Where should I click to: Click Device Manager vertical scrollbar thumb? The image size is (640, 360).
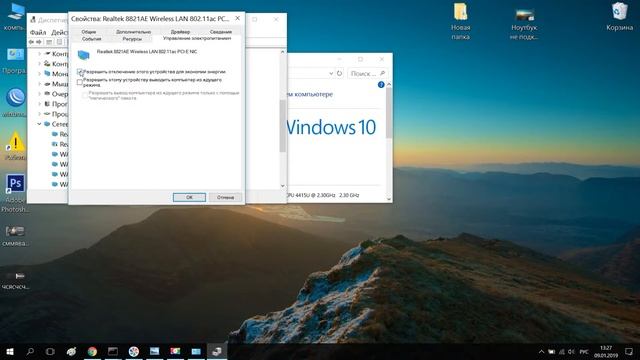pos(282,126)
